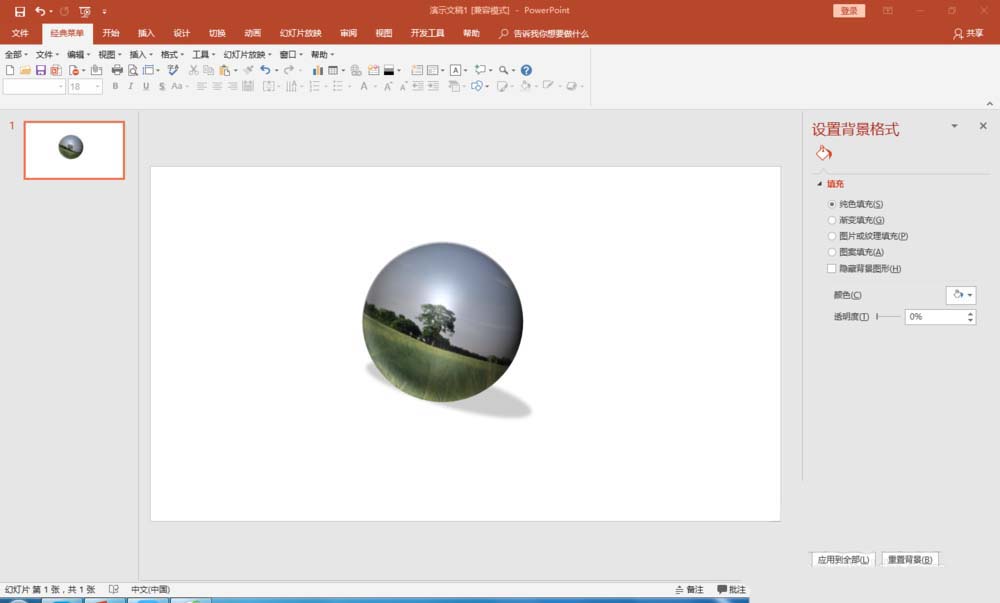Open the Quick Access Toolbar customize arrow

(105, 11)
